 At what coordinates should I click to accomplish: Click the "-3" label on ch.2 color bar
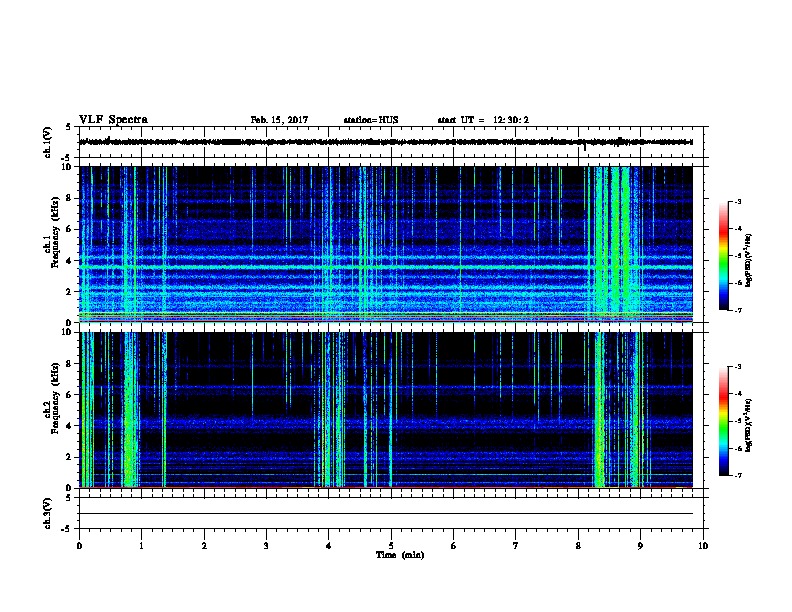[x=737, y=367]
